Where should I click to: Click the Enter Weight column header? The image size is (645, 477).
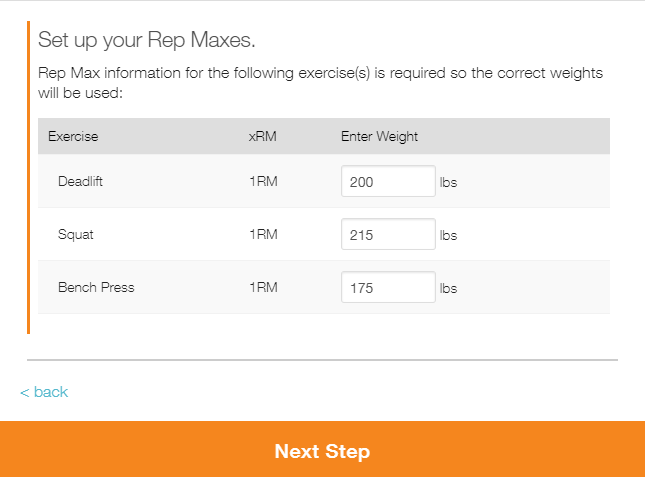pyautogui.click(x=379, y=136)
